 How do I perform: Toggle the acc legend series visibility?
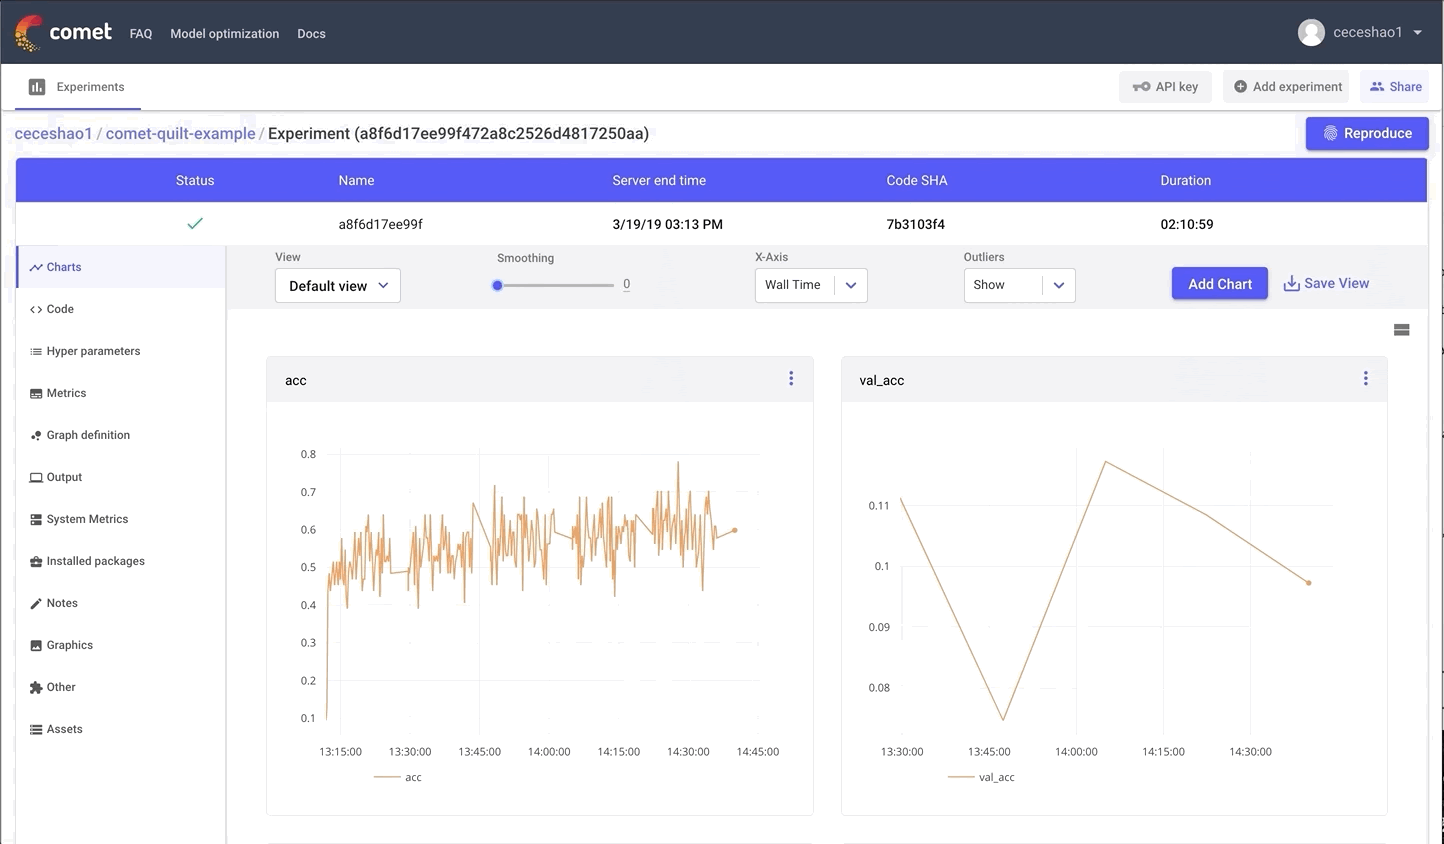[x=399, y=777]
